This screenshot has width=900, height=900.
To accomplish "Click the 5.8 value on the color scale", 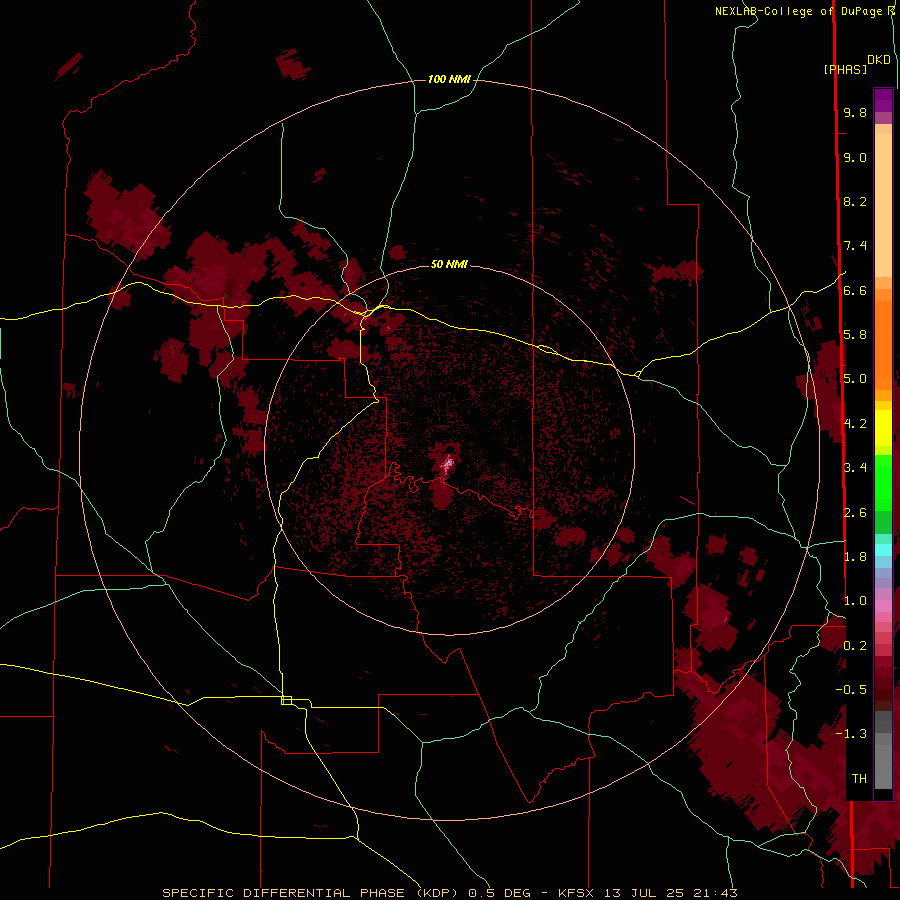I will (855, 335).
